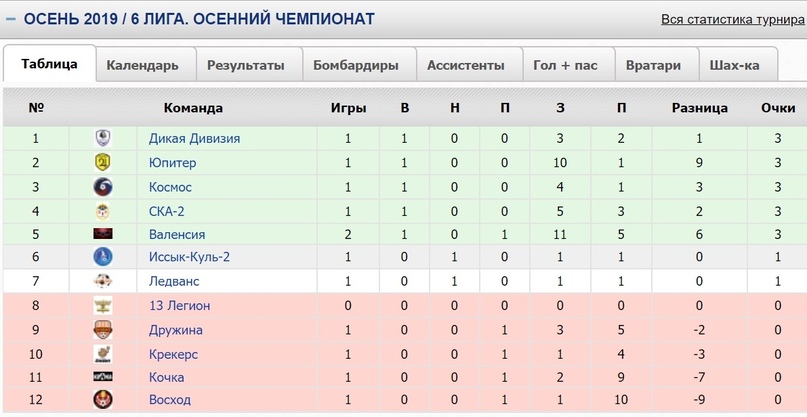
Task: Select the Вратари tab
Action: 653,65
